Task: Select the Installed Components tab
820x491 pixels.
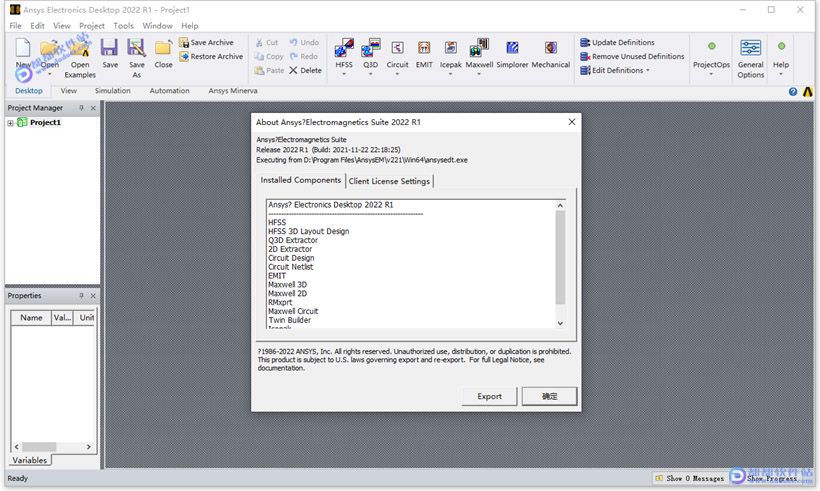Action: (301, 180)
